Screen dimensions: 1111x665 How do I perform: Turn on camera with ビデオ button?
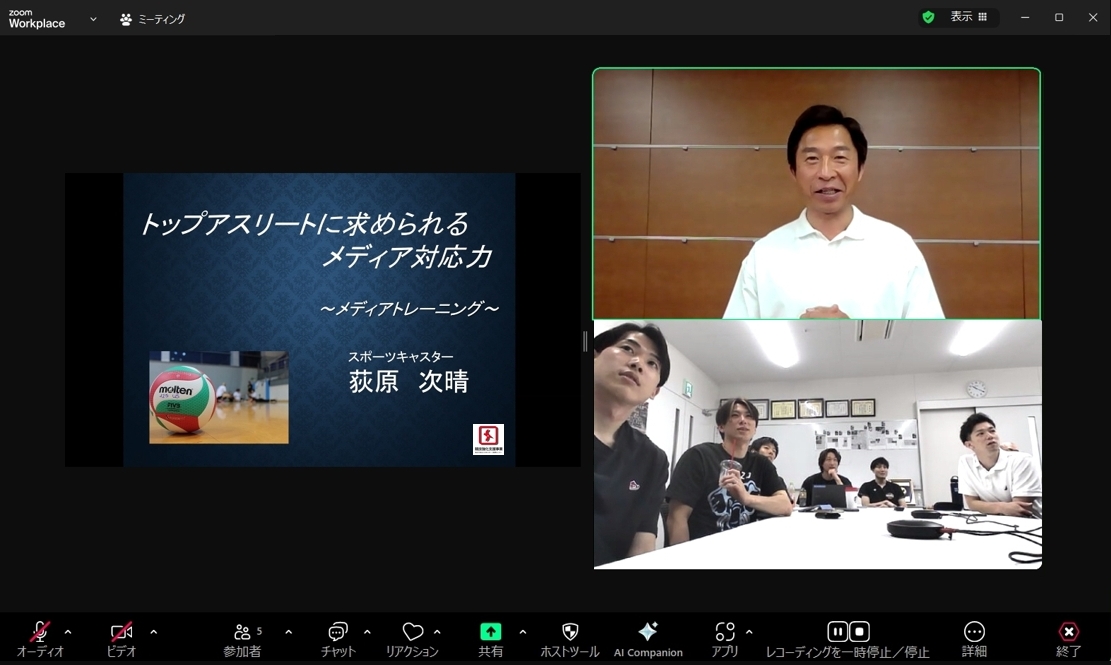pyautogui.click(x=121, y=639)
